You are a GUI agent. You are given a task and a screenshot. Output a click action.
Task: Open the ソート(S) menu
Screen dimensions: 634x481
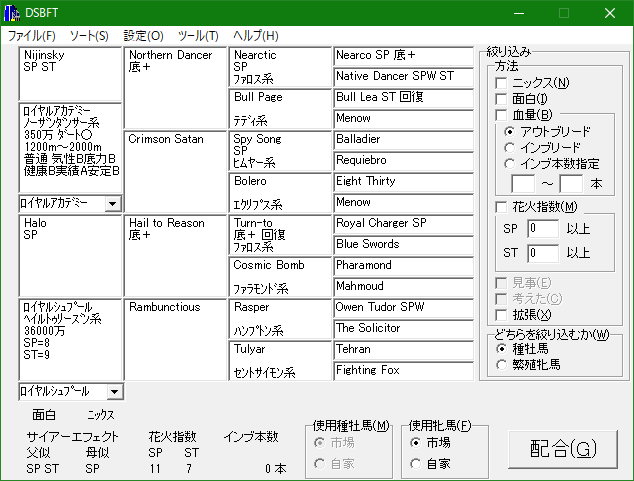click(89, 36)
